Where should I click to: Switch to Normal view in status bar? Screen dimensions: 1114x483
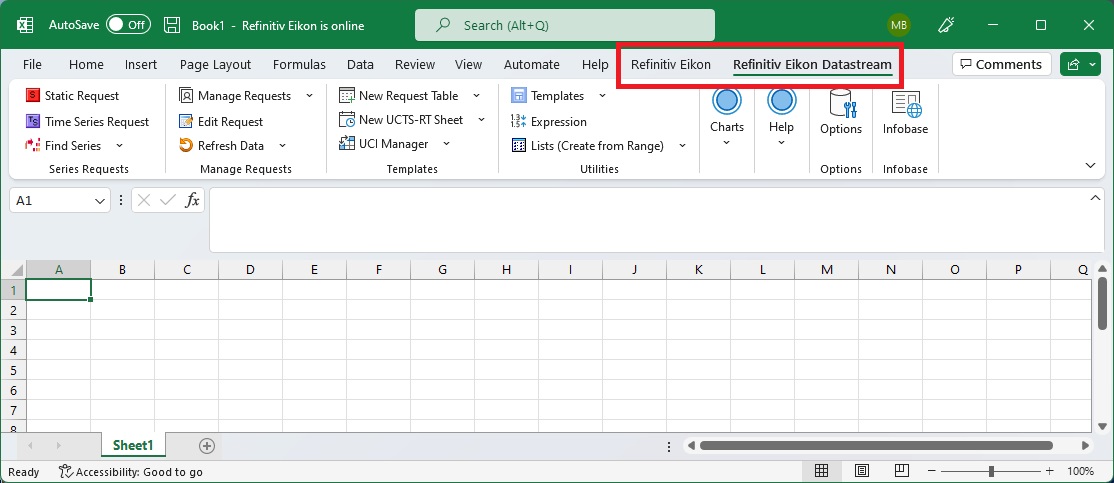click(821, 471)
